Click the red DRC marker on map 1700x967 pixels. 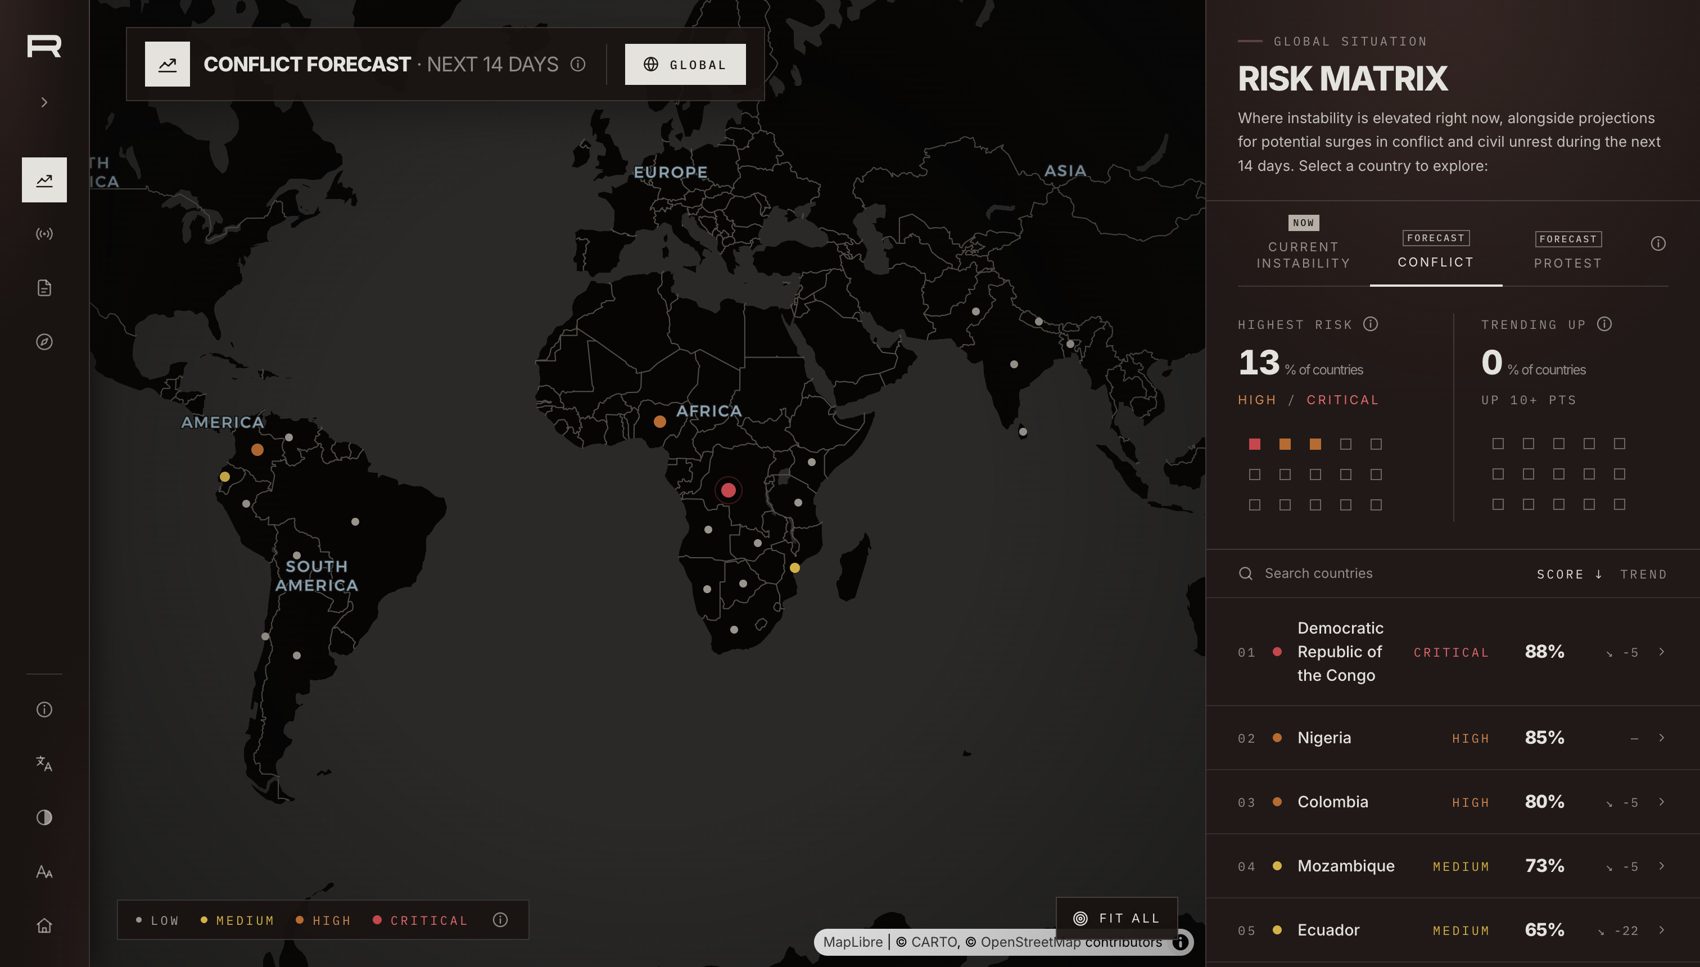click(x=728, y=490)
